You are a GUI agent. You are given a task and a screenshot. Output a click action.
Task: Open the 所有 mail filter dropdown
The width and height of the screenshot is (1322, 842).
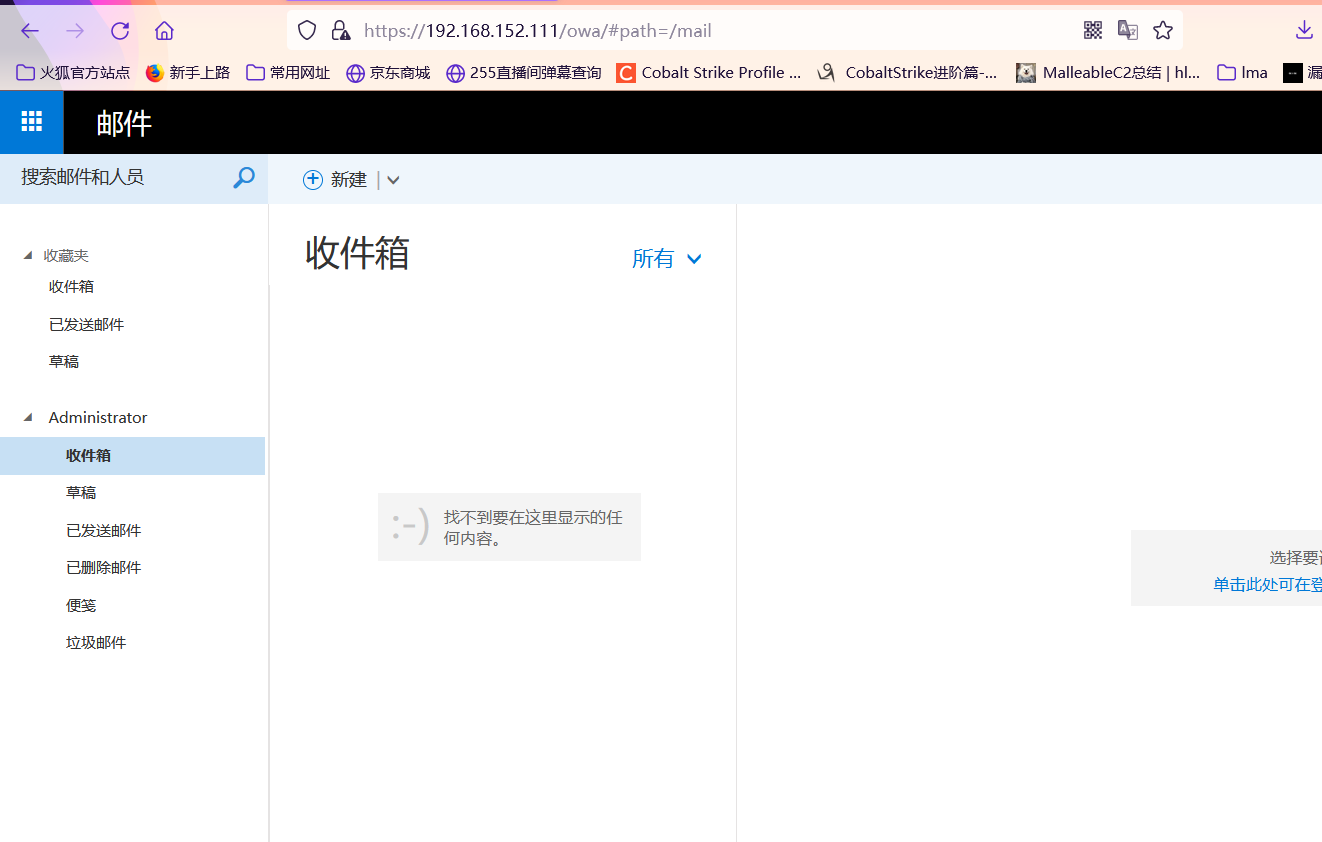coord(666,258)
